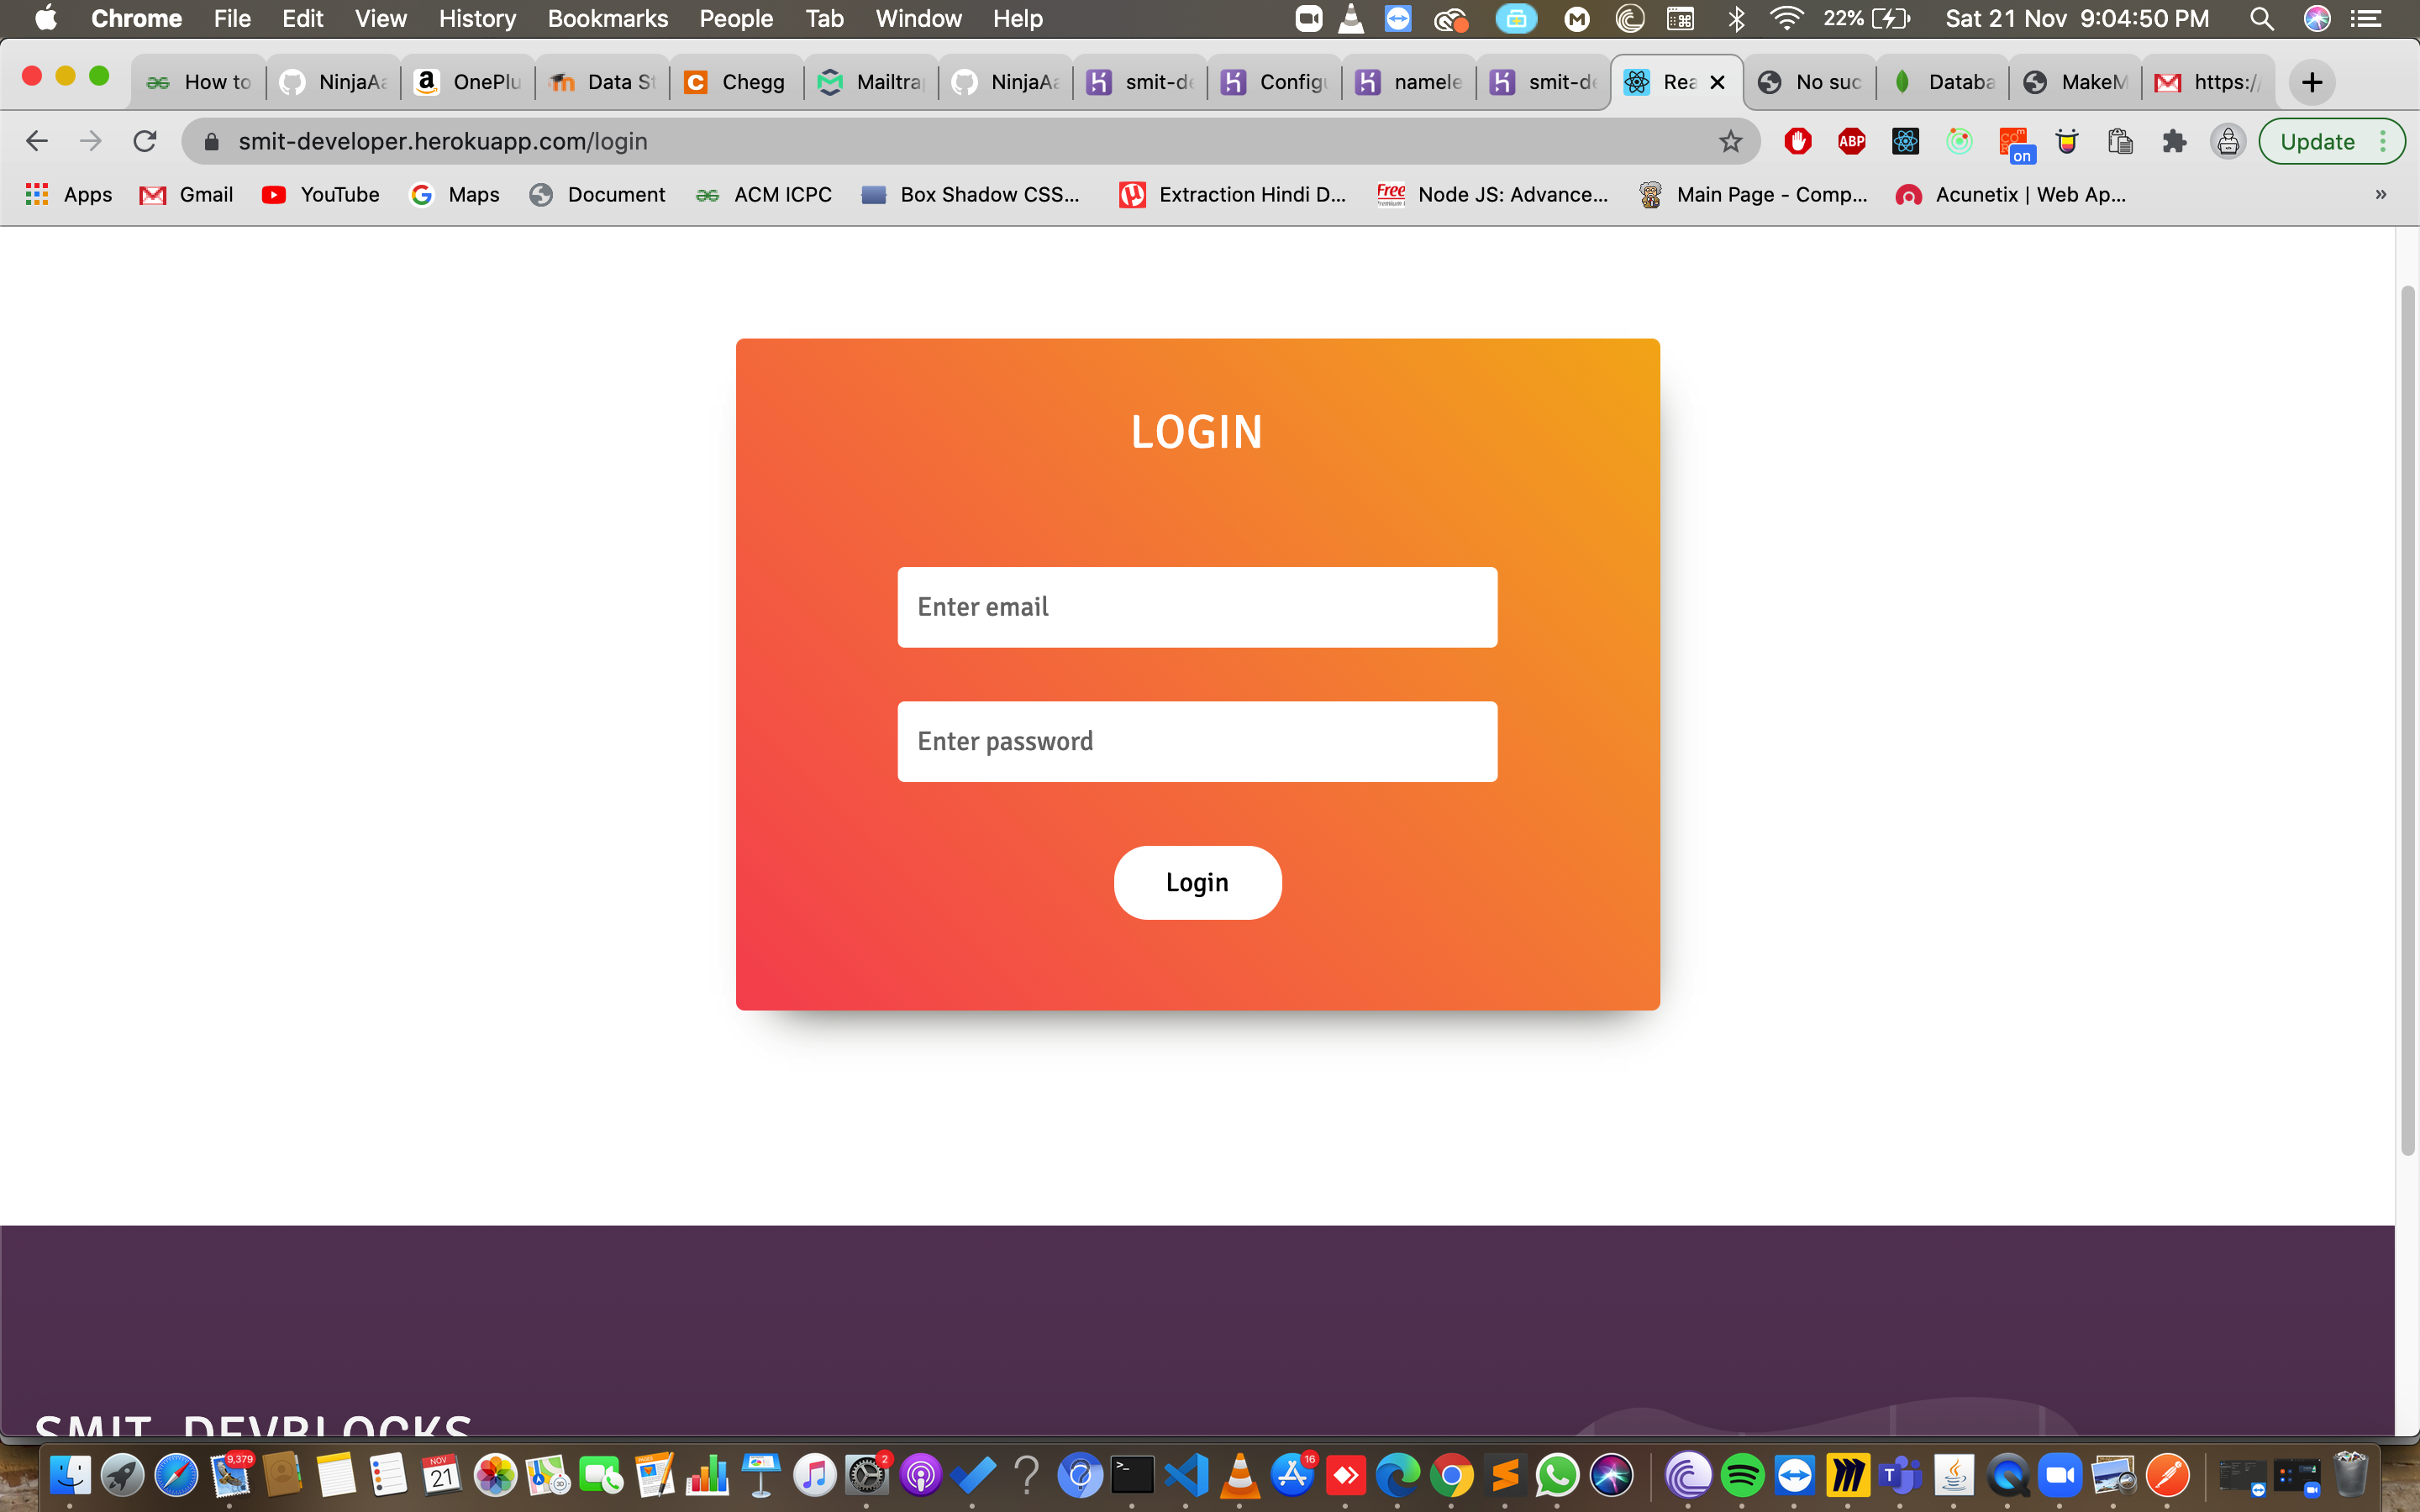The height and width of the screenshot is (1512, 2420).
Task: Open the Adblock Plus extension
Action: tap(1851, 141)
